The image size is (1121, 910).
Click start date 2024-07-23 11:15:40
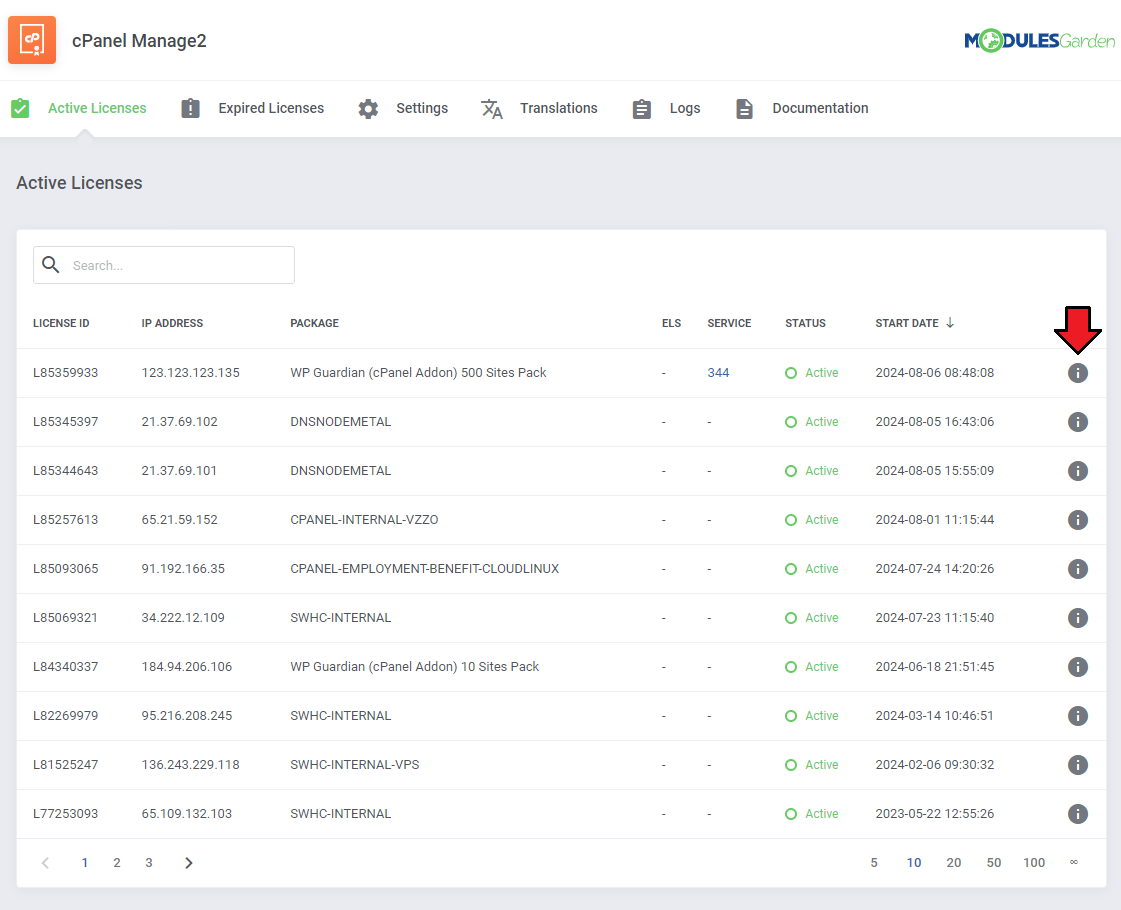point(934,618)
